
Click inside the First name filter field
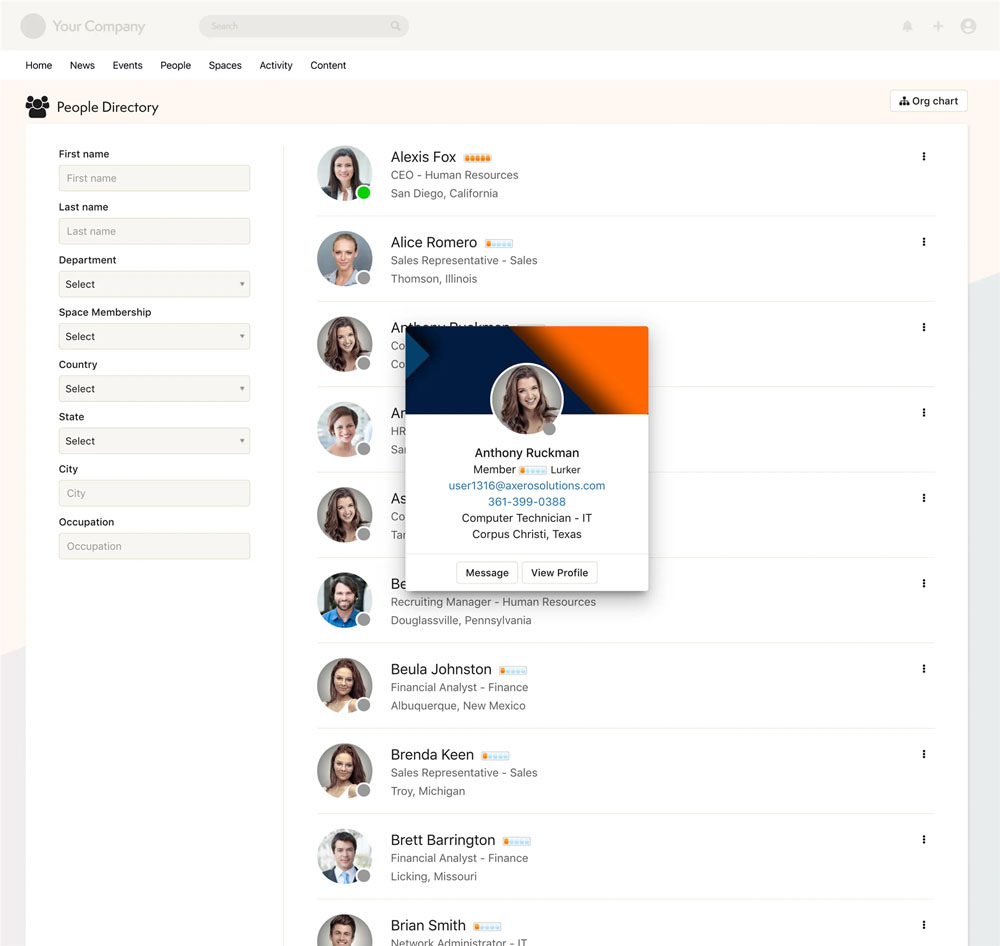[x=154, y=178]
